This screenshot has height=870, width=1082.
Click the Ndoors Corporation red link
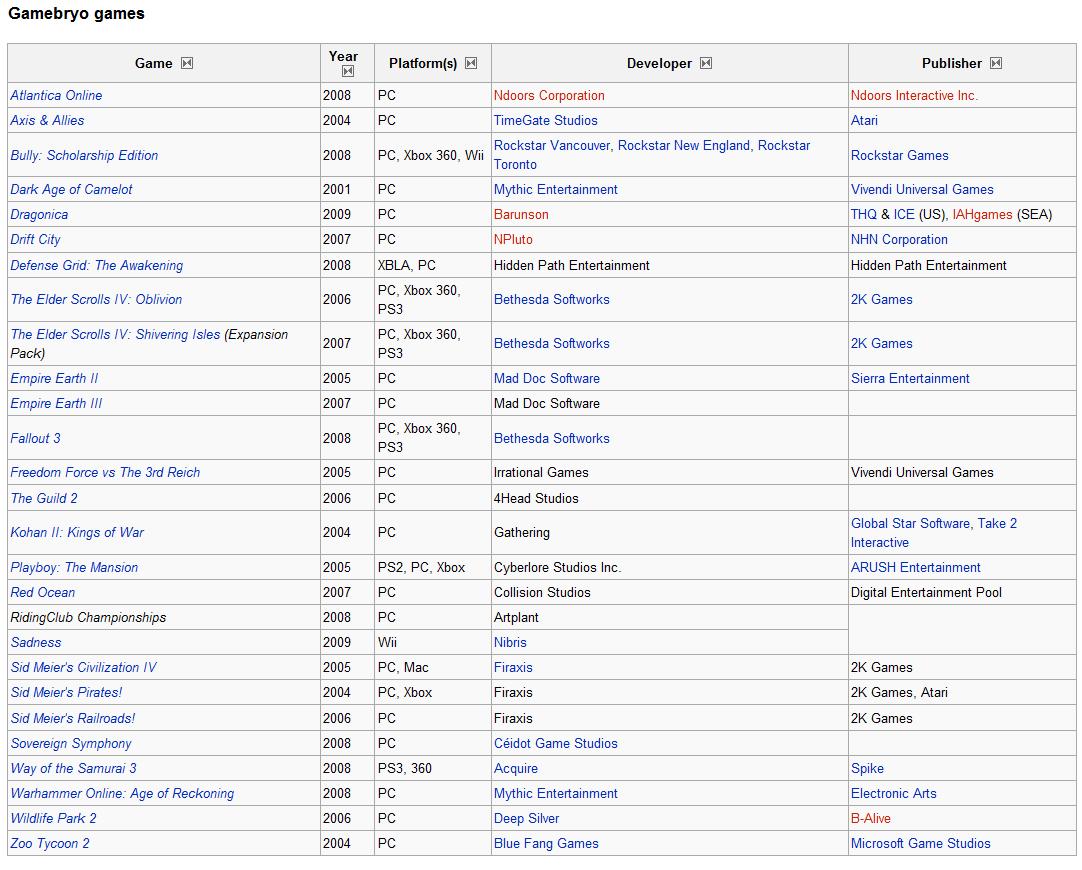549,95
